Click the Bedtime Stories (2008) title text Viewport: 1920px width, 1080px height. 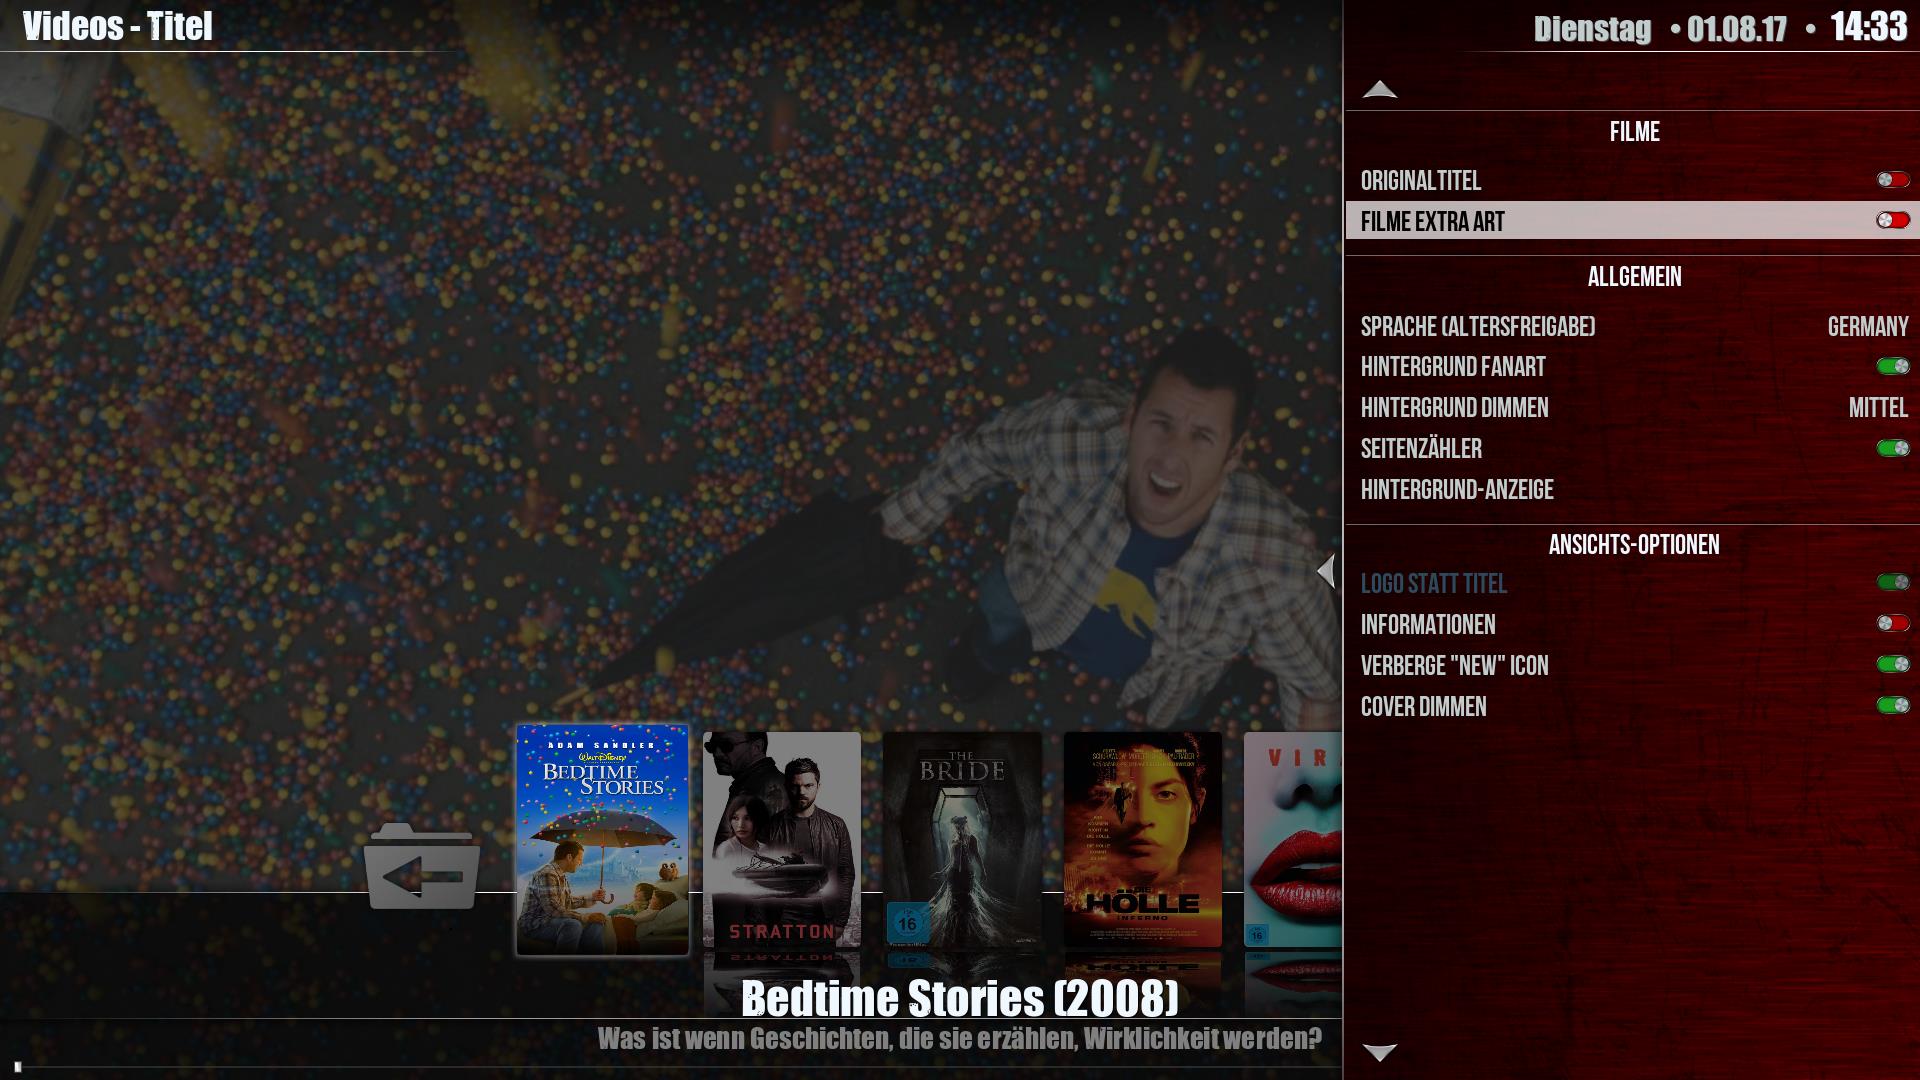pyautogui.click(x=960, y=998)
